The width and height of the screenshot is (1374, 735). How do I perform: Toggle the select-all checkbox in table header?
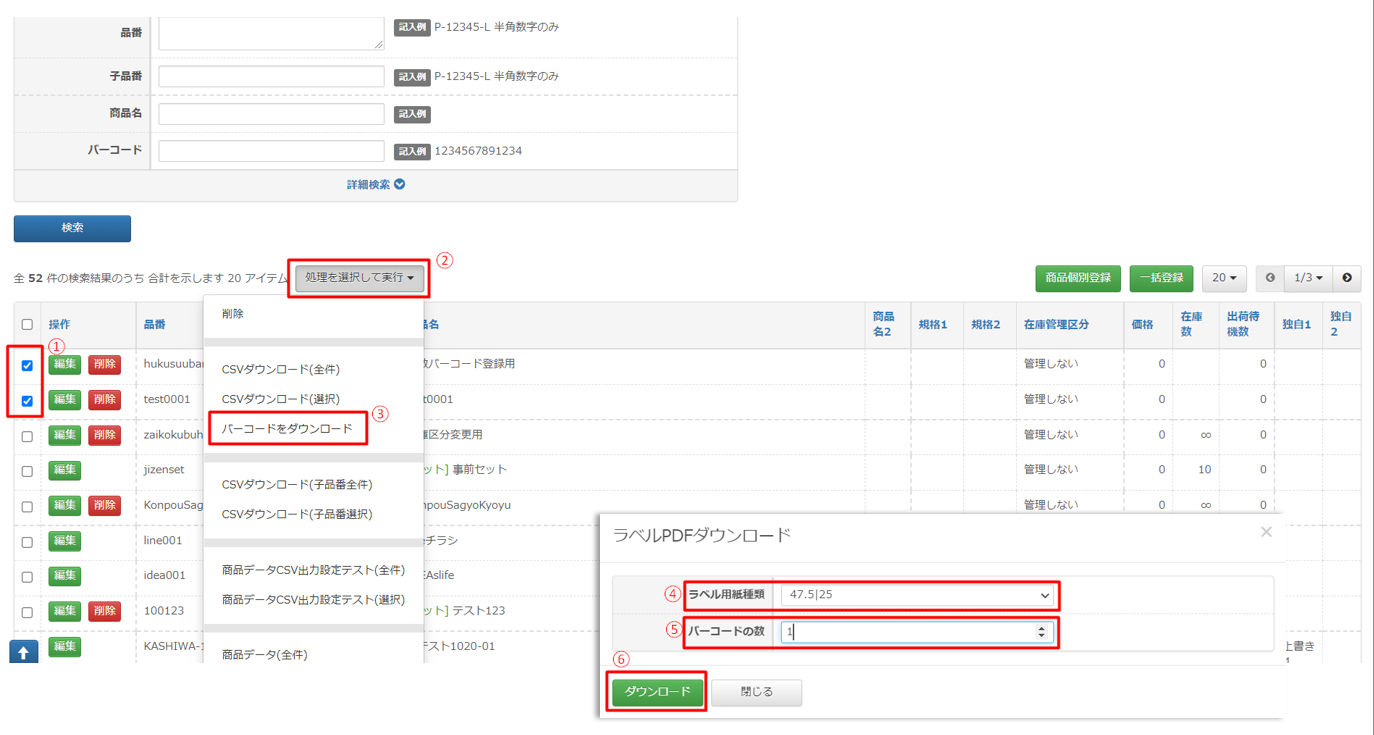click(x=27, y=325)
